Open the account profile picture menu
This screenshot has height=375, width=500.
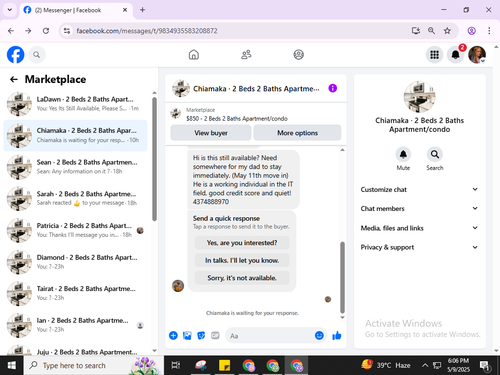477,55
